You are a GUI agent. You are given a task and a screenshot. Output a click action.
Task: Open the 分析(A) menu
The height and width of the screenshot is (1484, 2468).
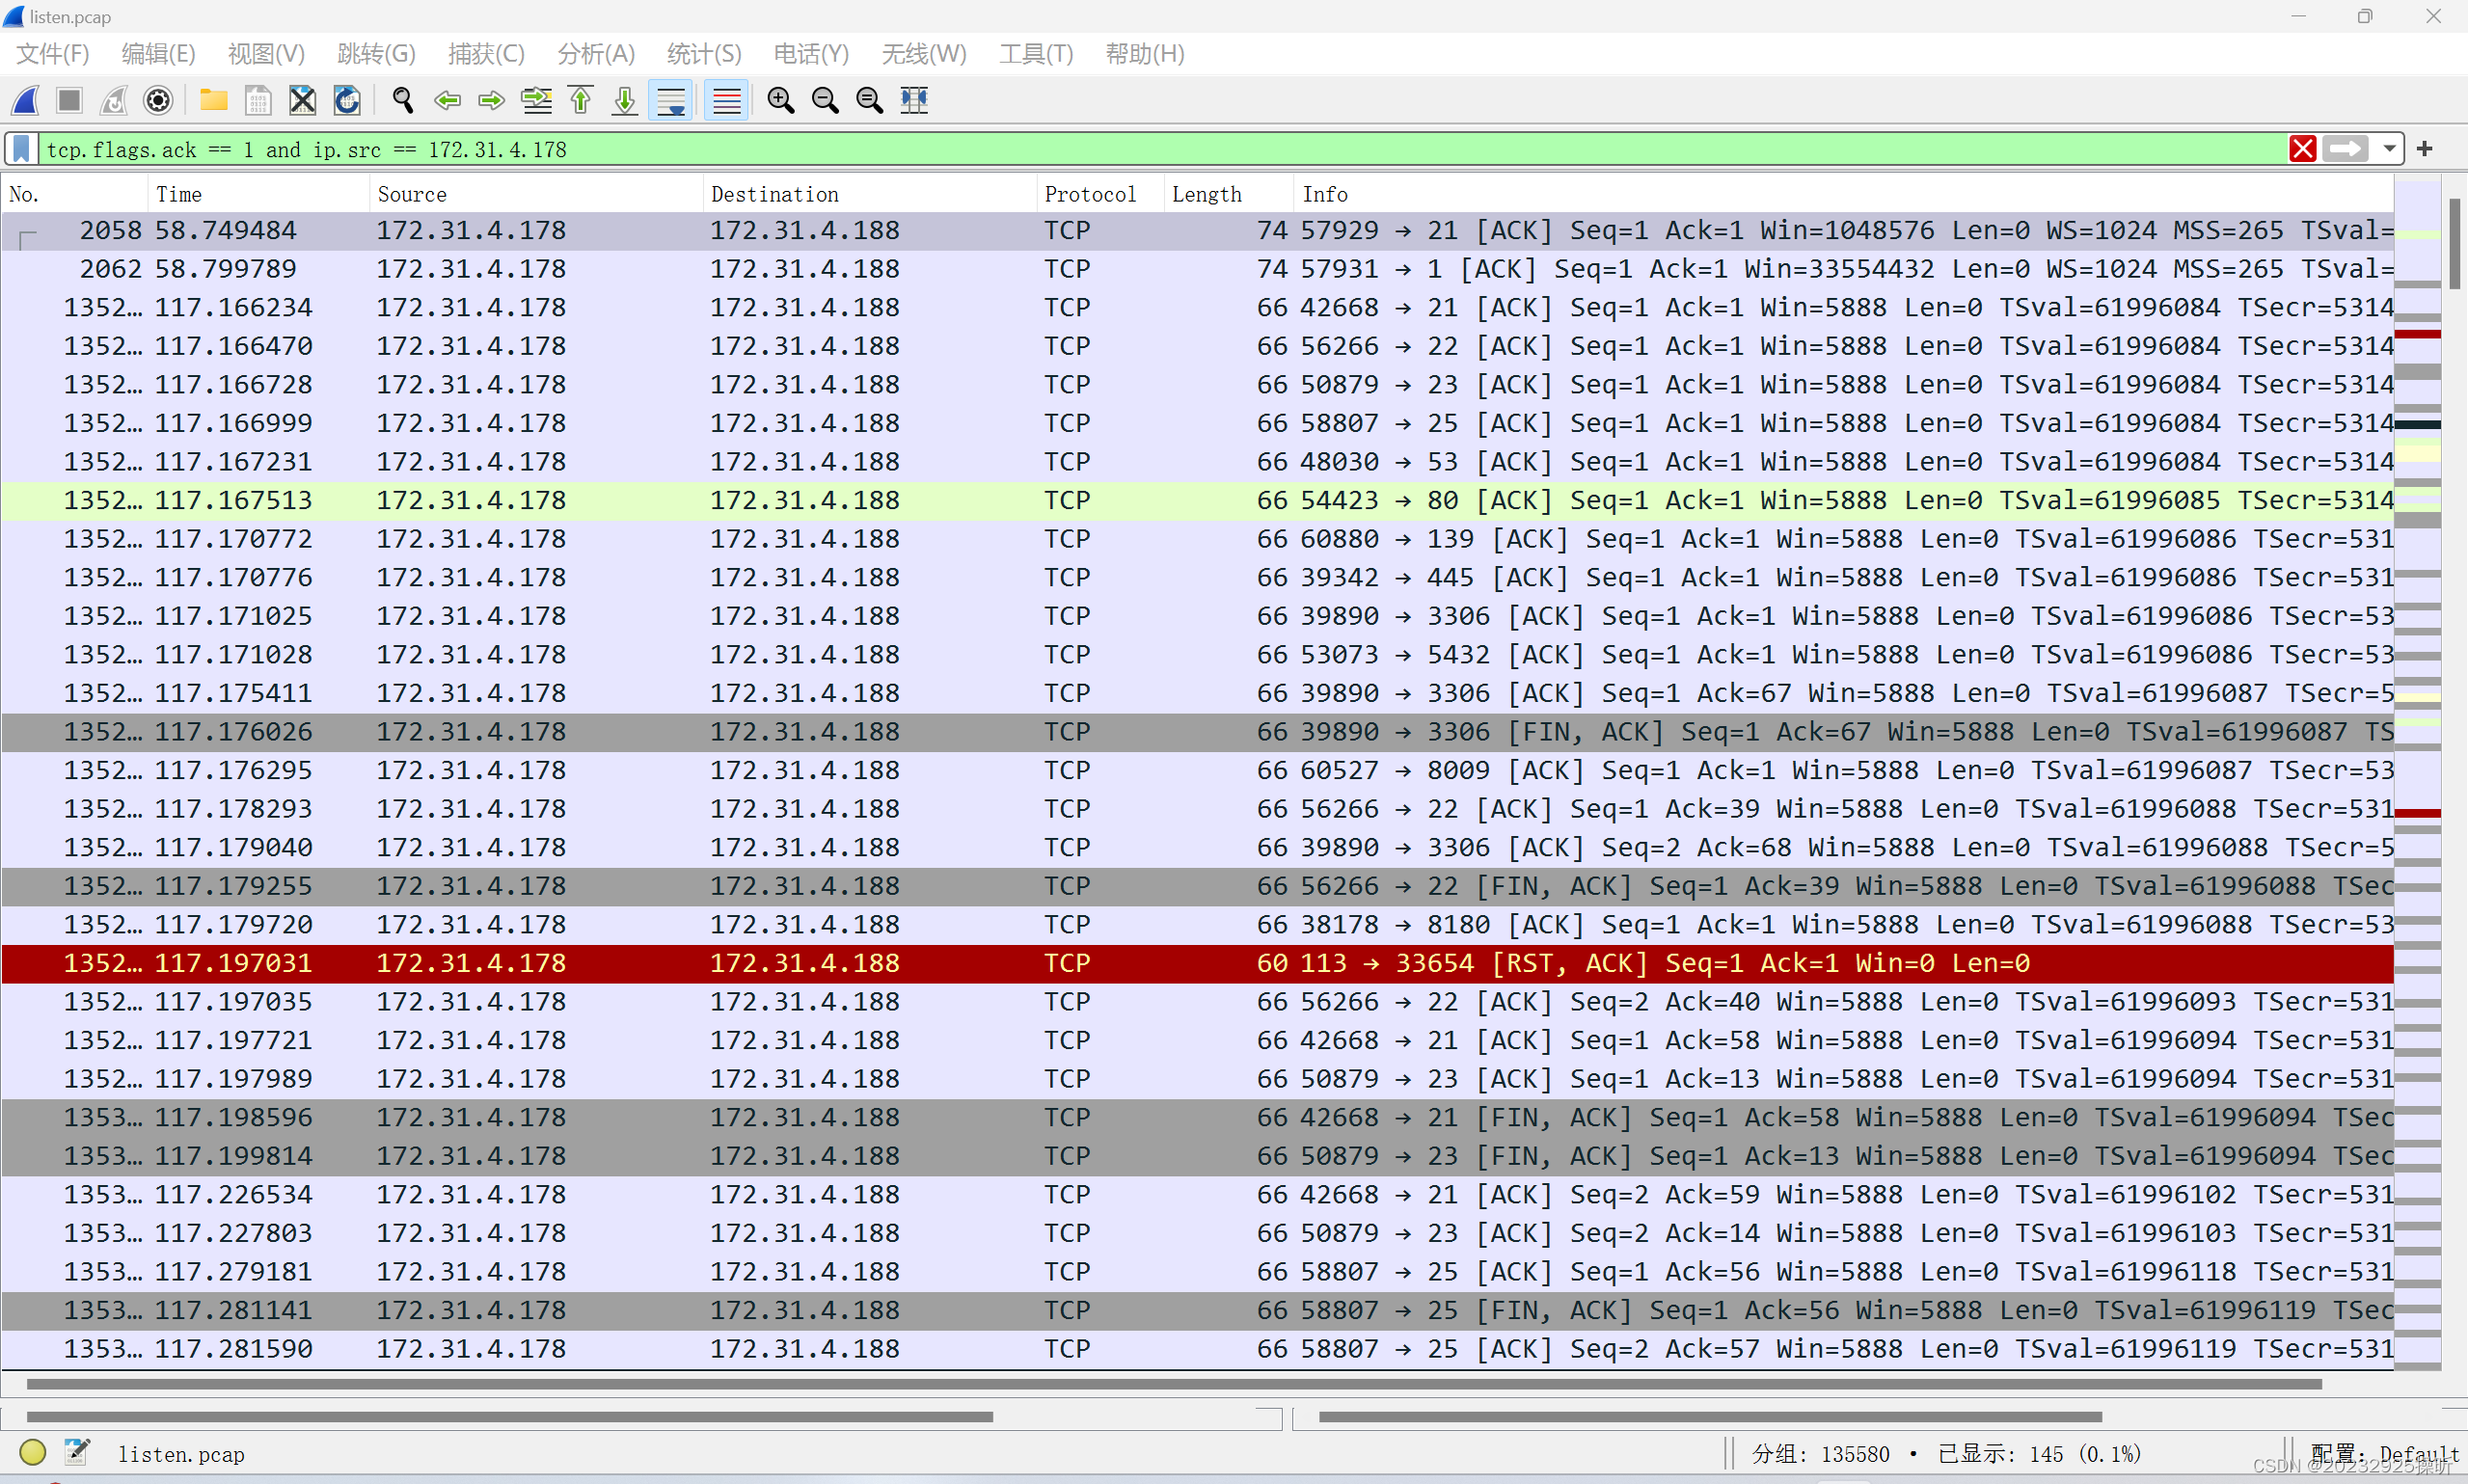(596, 53)
